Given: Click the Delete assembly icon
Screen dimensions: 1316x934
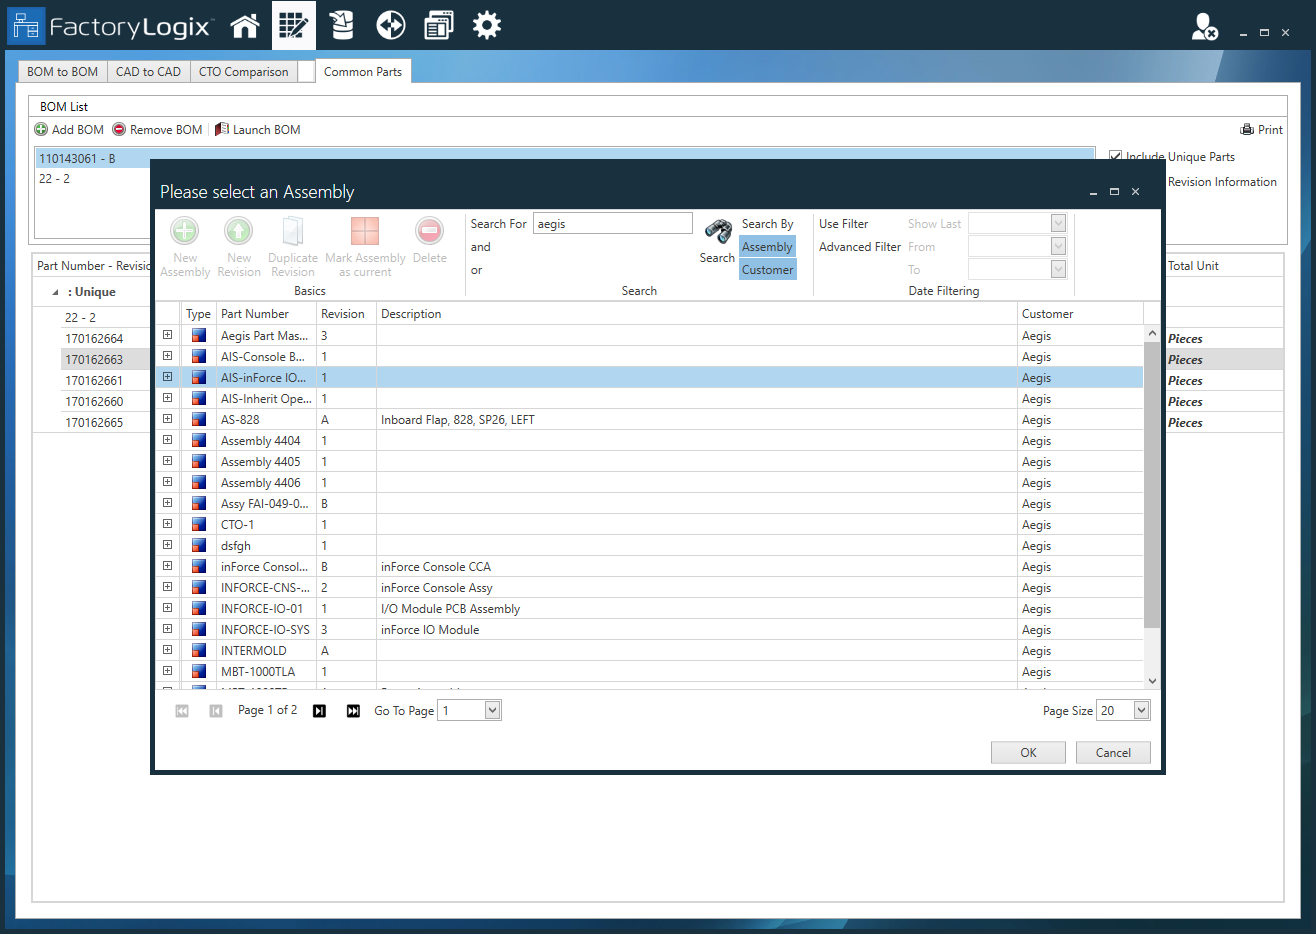Looking at the screenshot, I should point(429,232).
